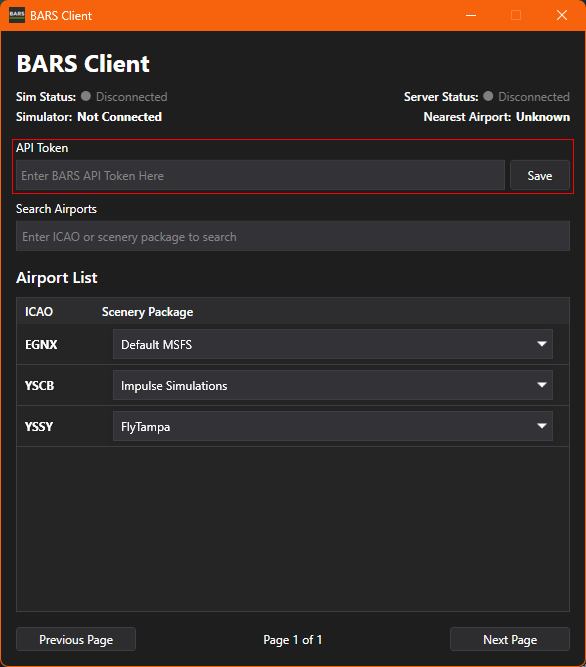The width and height of the screenshot is (586, 667).
Task: Click the Scenery Package column header
Action: [147, 312]
